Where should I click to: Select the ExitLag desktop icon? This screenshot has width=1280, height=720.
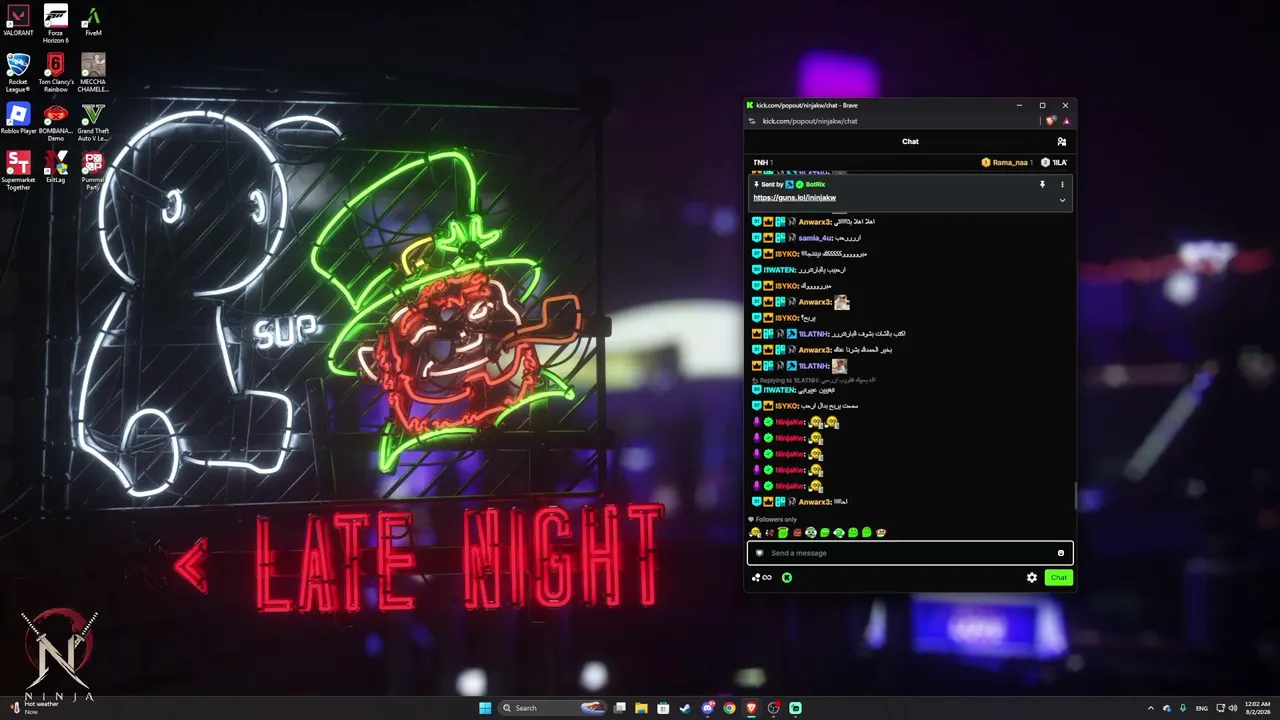click(56, 167)
